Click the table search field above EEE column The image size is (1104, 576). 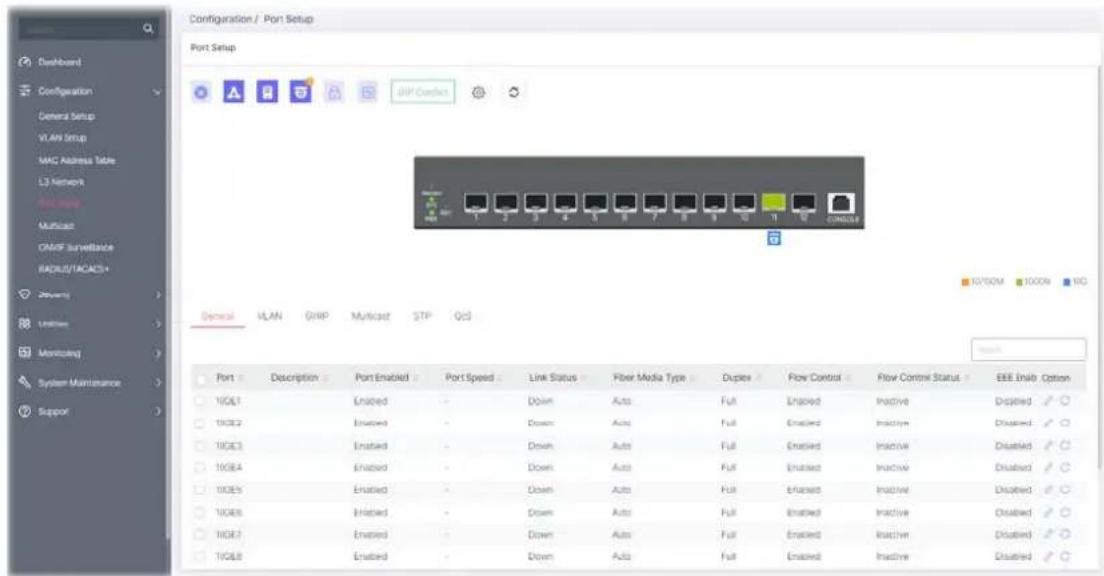coord(1029,349)
